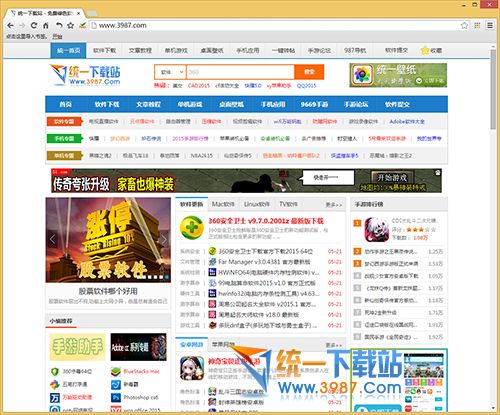Bookmark the page using the address bar star
The image size is (500, 415).
464,25
